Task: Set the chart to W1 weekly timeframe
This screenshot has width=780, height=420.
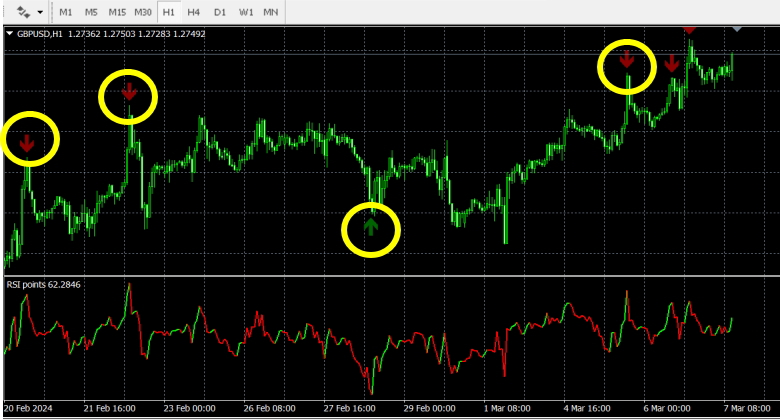Action: tap(246, 12)
